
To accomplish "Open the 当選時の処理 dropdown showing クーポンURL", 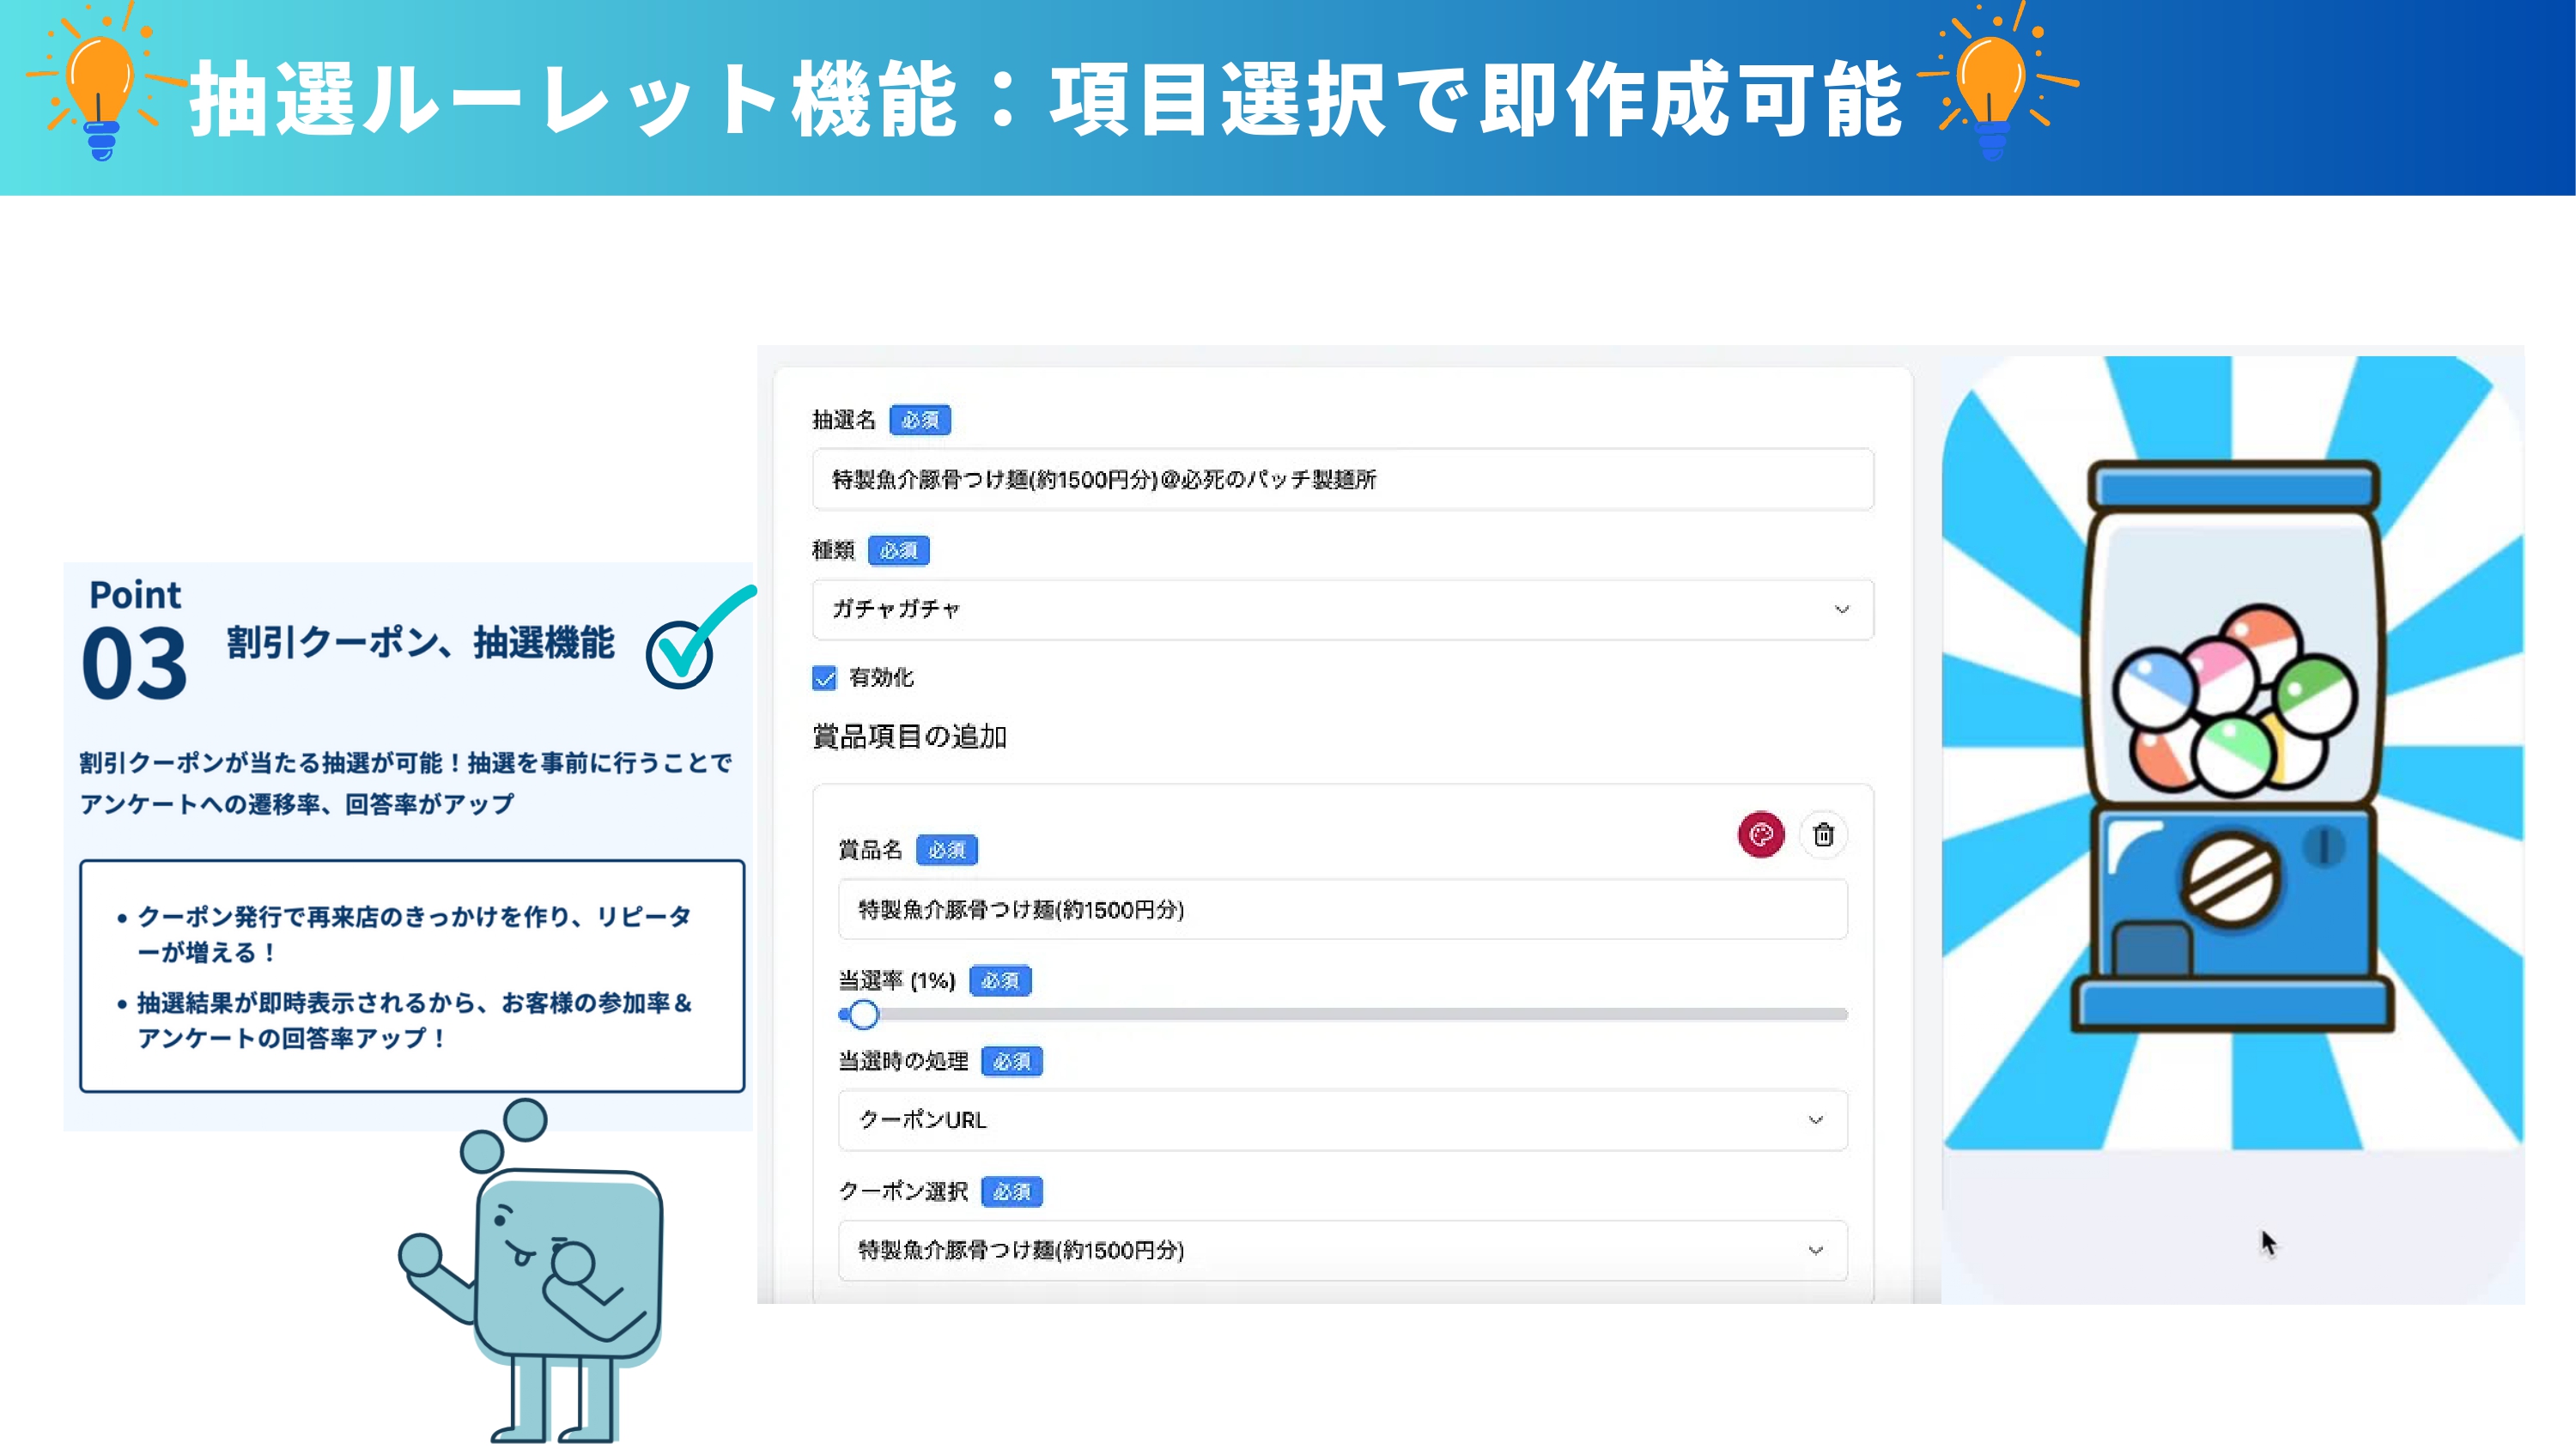I will [1342, 1120].
